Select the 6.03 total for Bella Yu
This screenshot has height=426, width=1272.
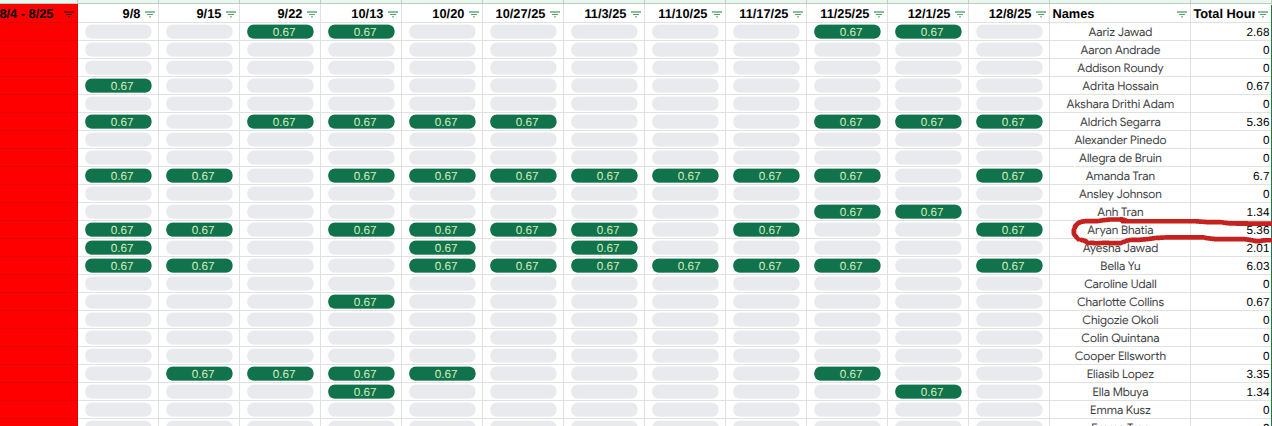pos(1232,266)
